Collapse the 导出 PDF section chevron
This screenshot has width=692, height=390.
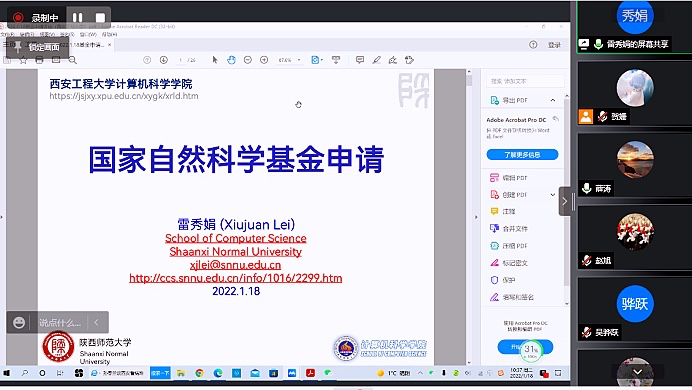tap(553, 101)
